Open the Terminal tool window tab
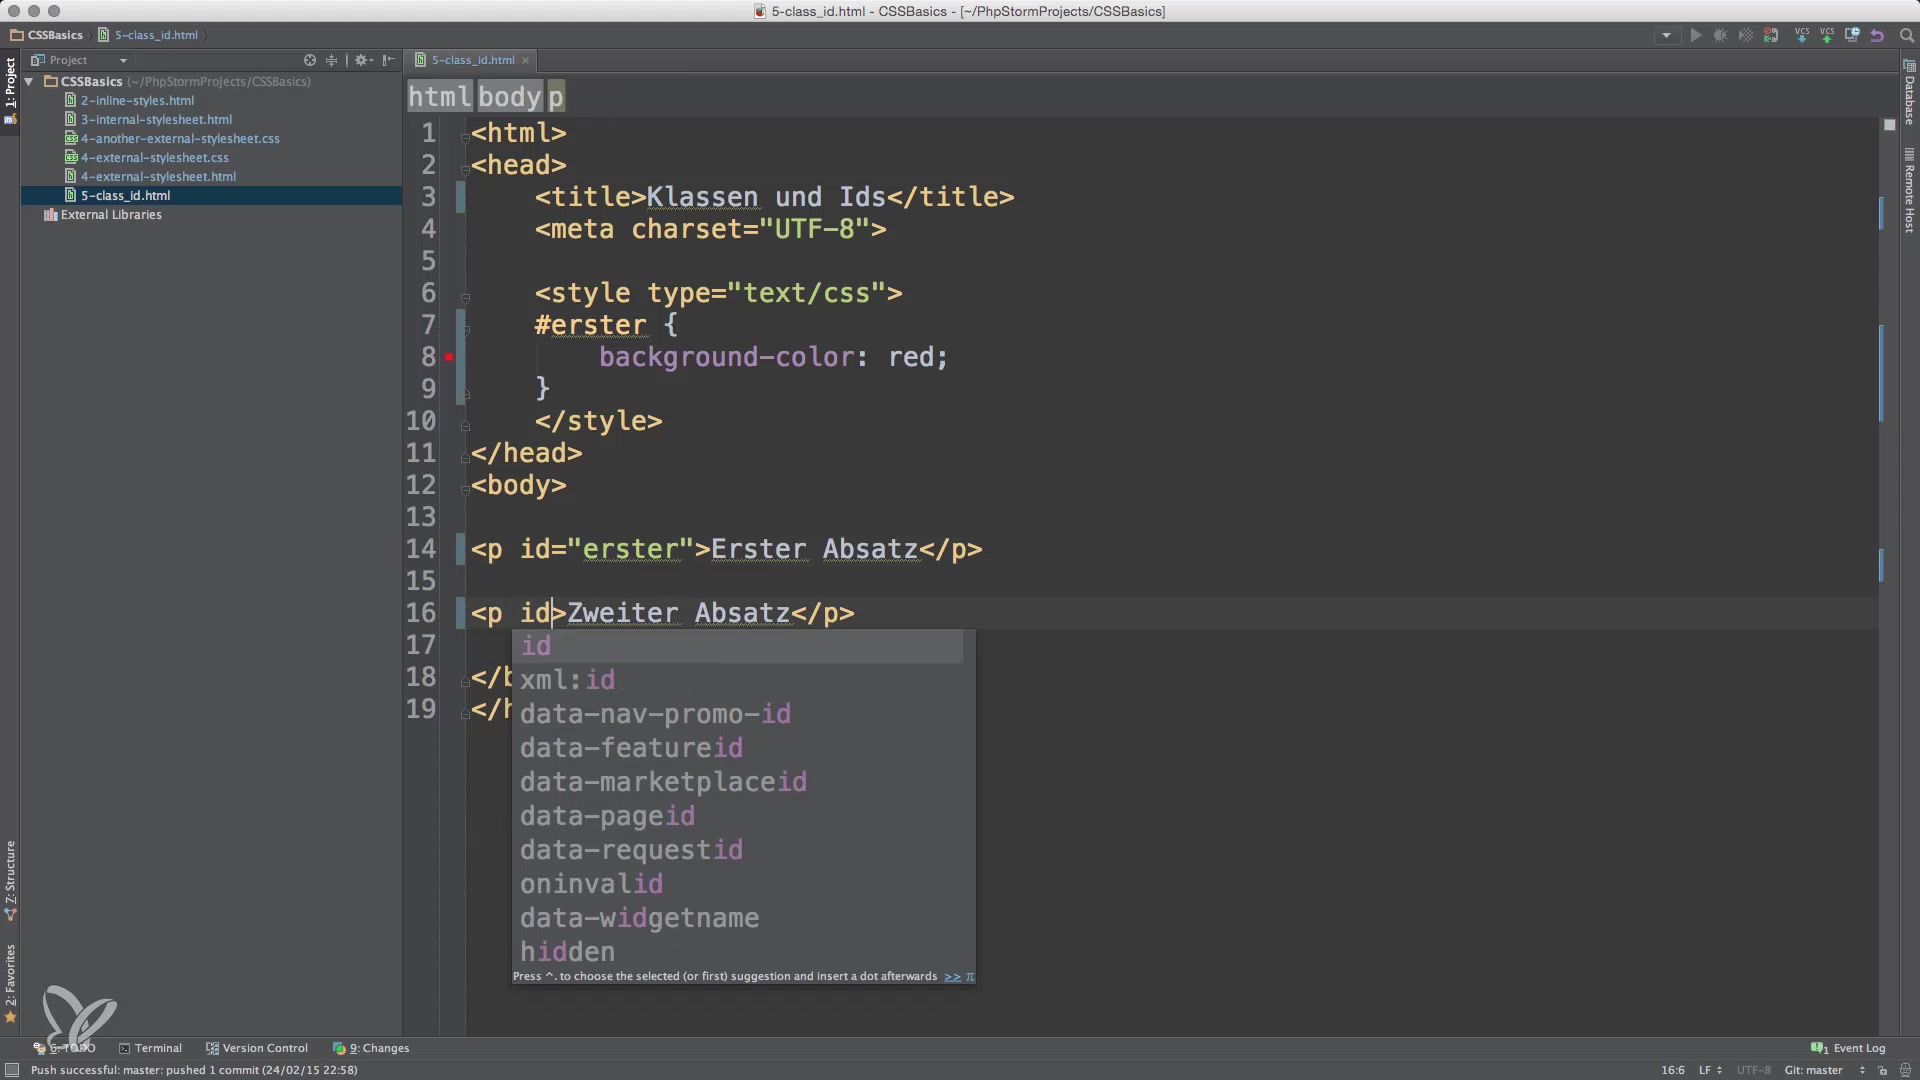The width and height of the screenshot is (1920, 1080). click(x=150, y=1048)
